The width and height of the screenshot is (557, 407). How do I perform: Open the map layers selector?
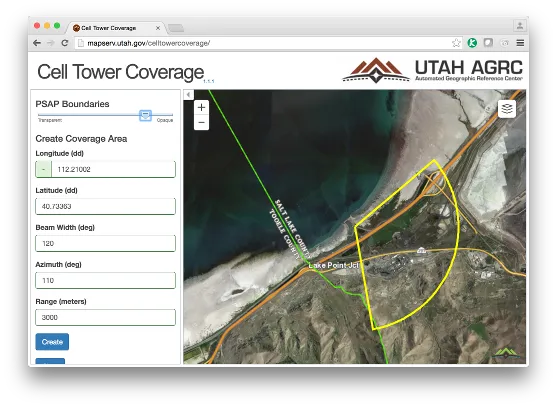click(507, 109)
